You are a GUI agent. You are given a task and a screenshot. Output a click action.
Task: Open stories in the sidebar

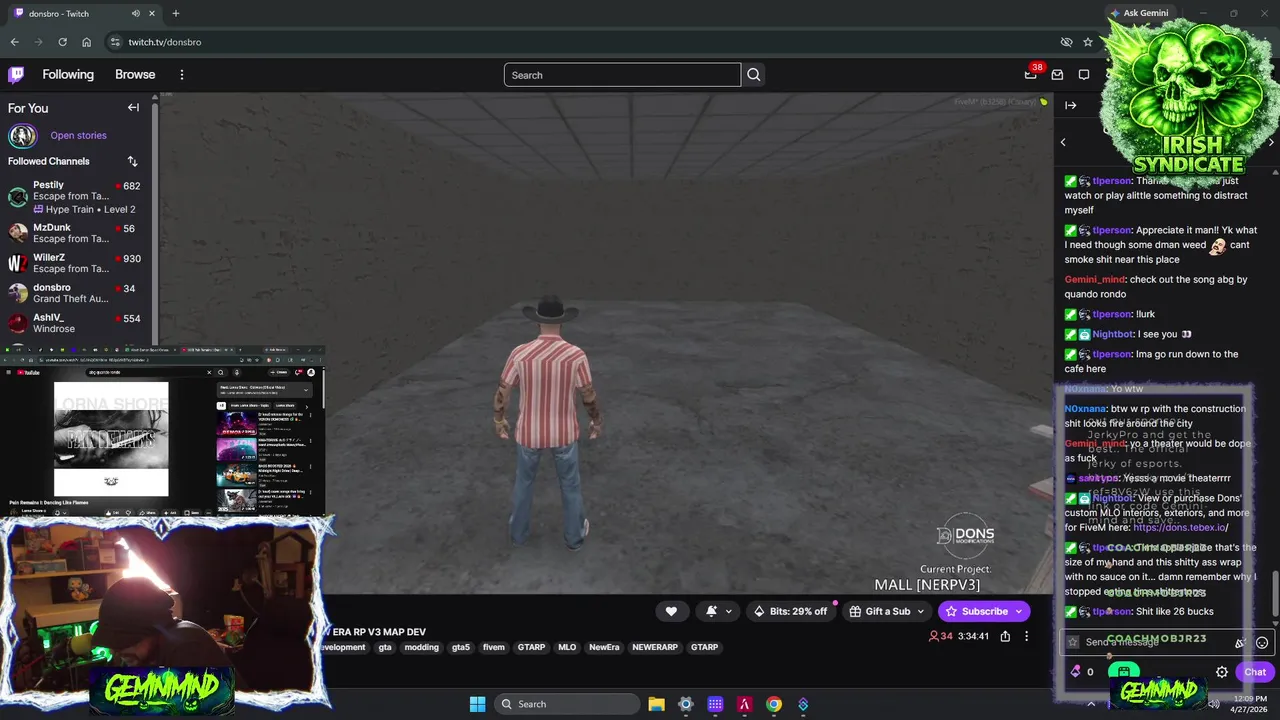click(78, 135)
